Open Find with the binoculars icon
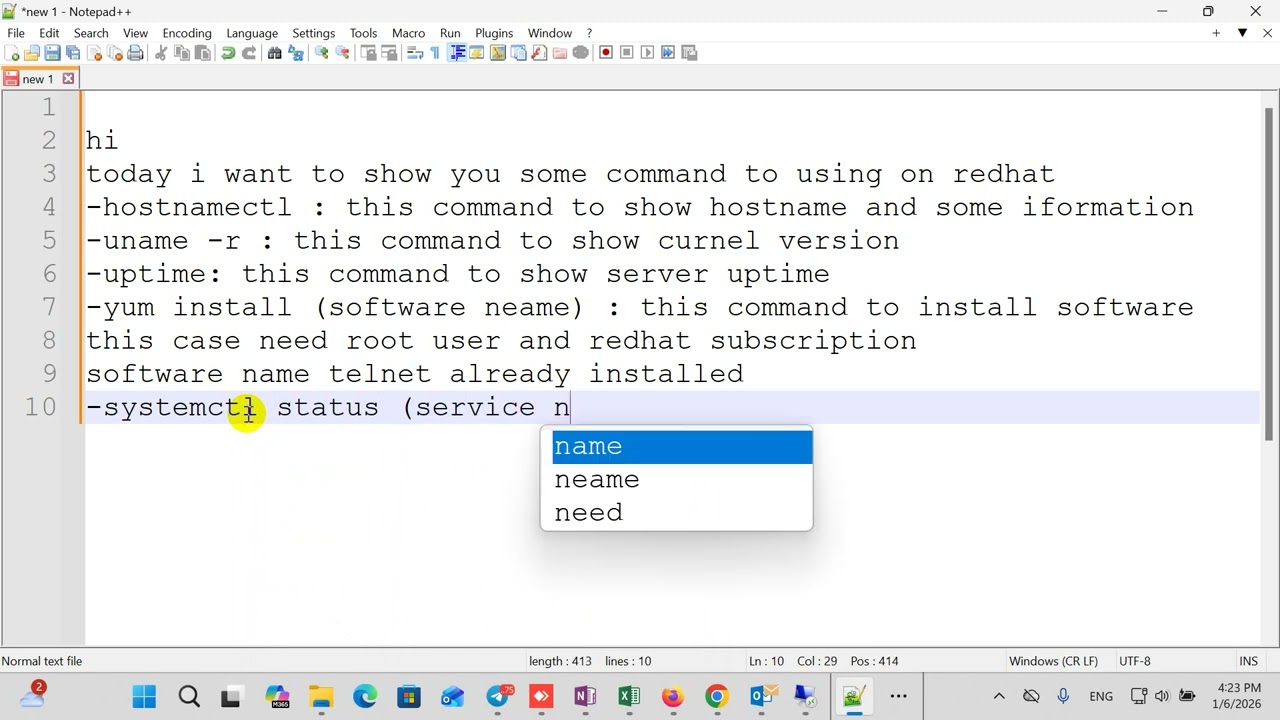Image resolution: width=1280 pixels, height=720 pixels. coord(274,53)
